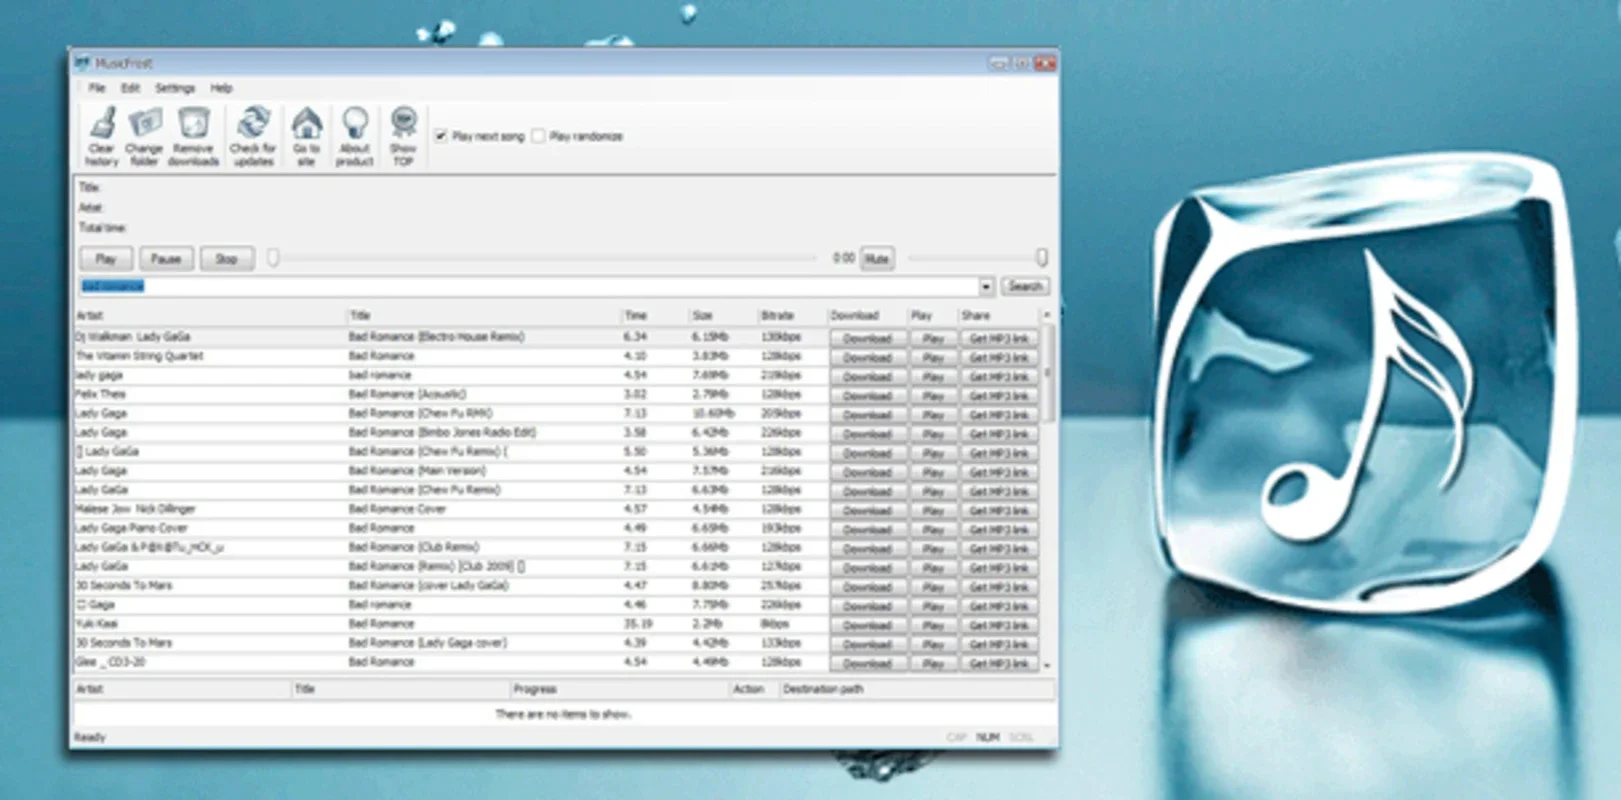Enable the Play randomize checkbox
The height and width of the screenshot is (800, 1621).
(539, 136)
